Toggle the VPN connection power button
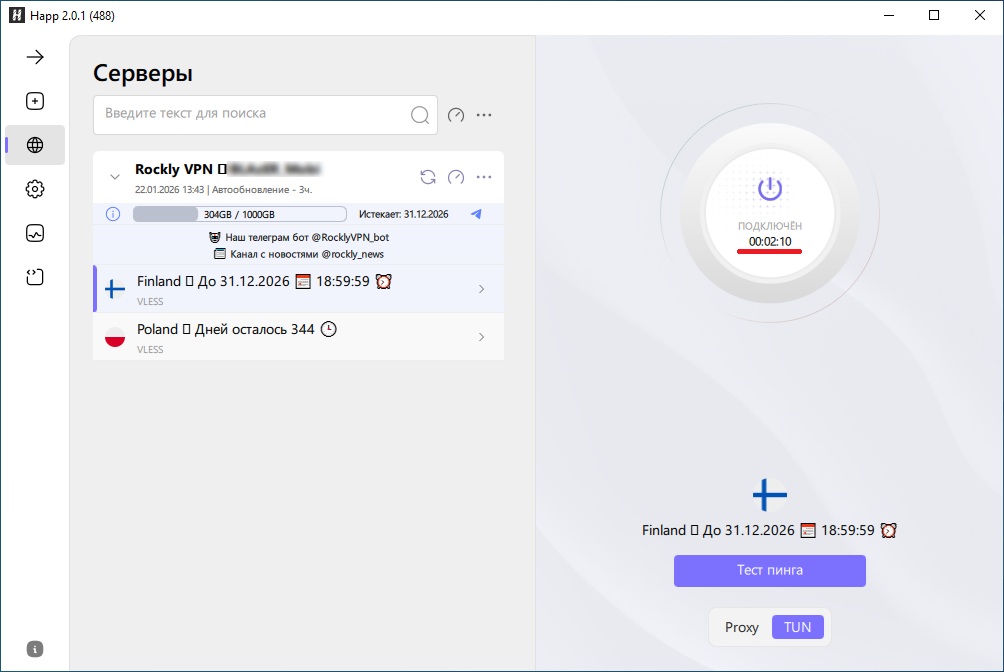Viewport: 1004px width, 672px height. (x=769, y=189)
